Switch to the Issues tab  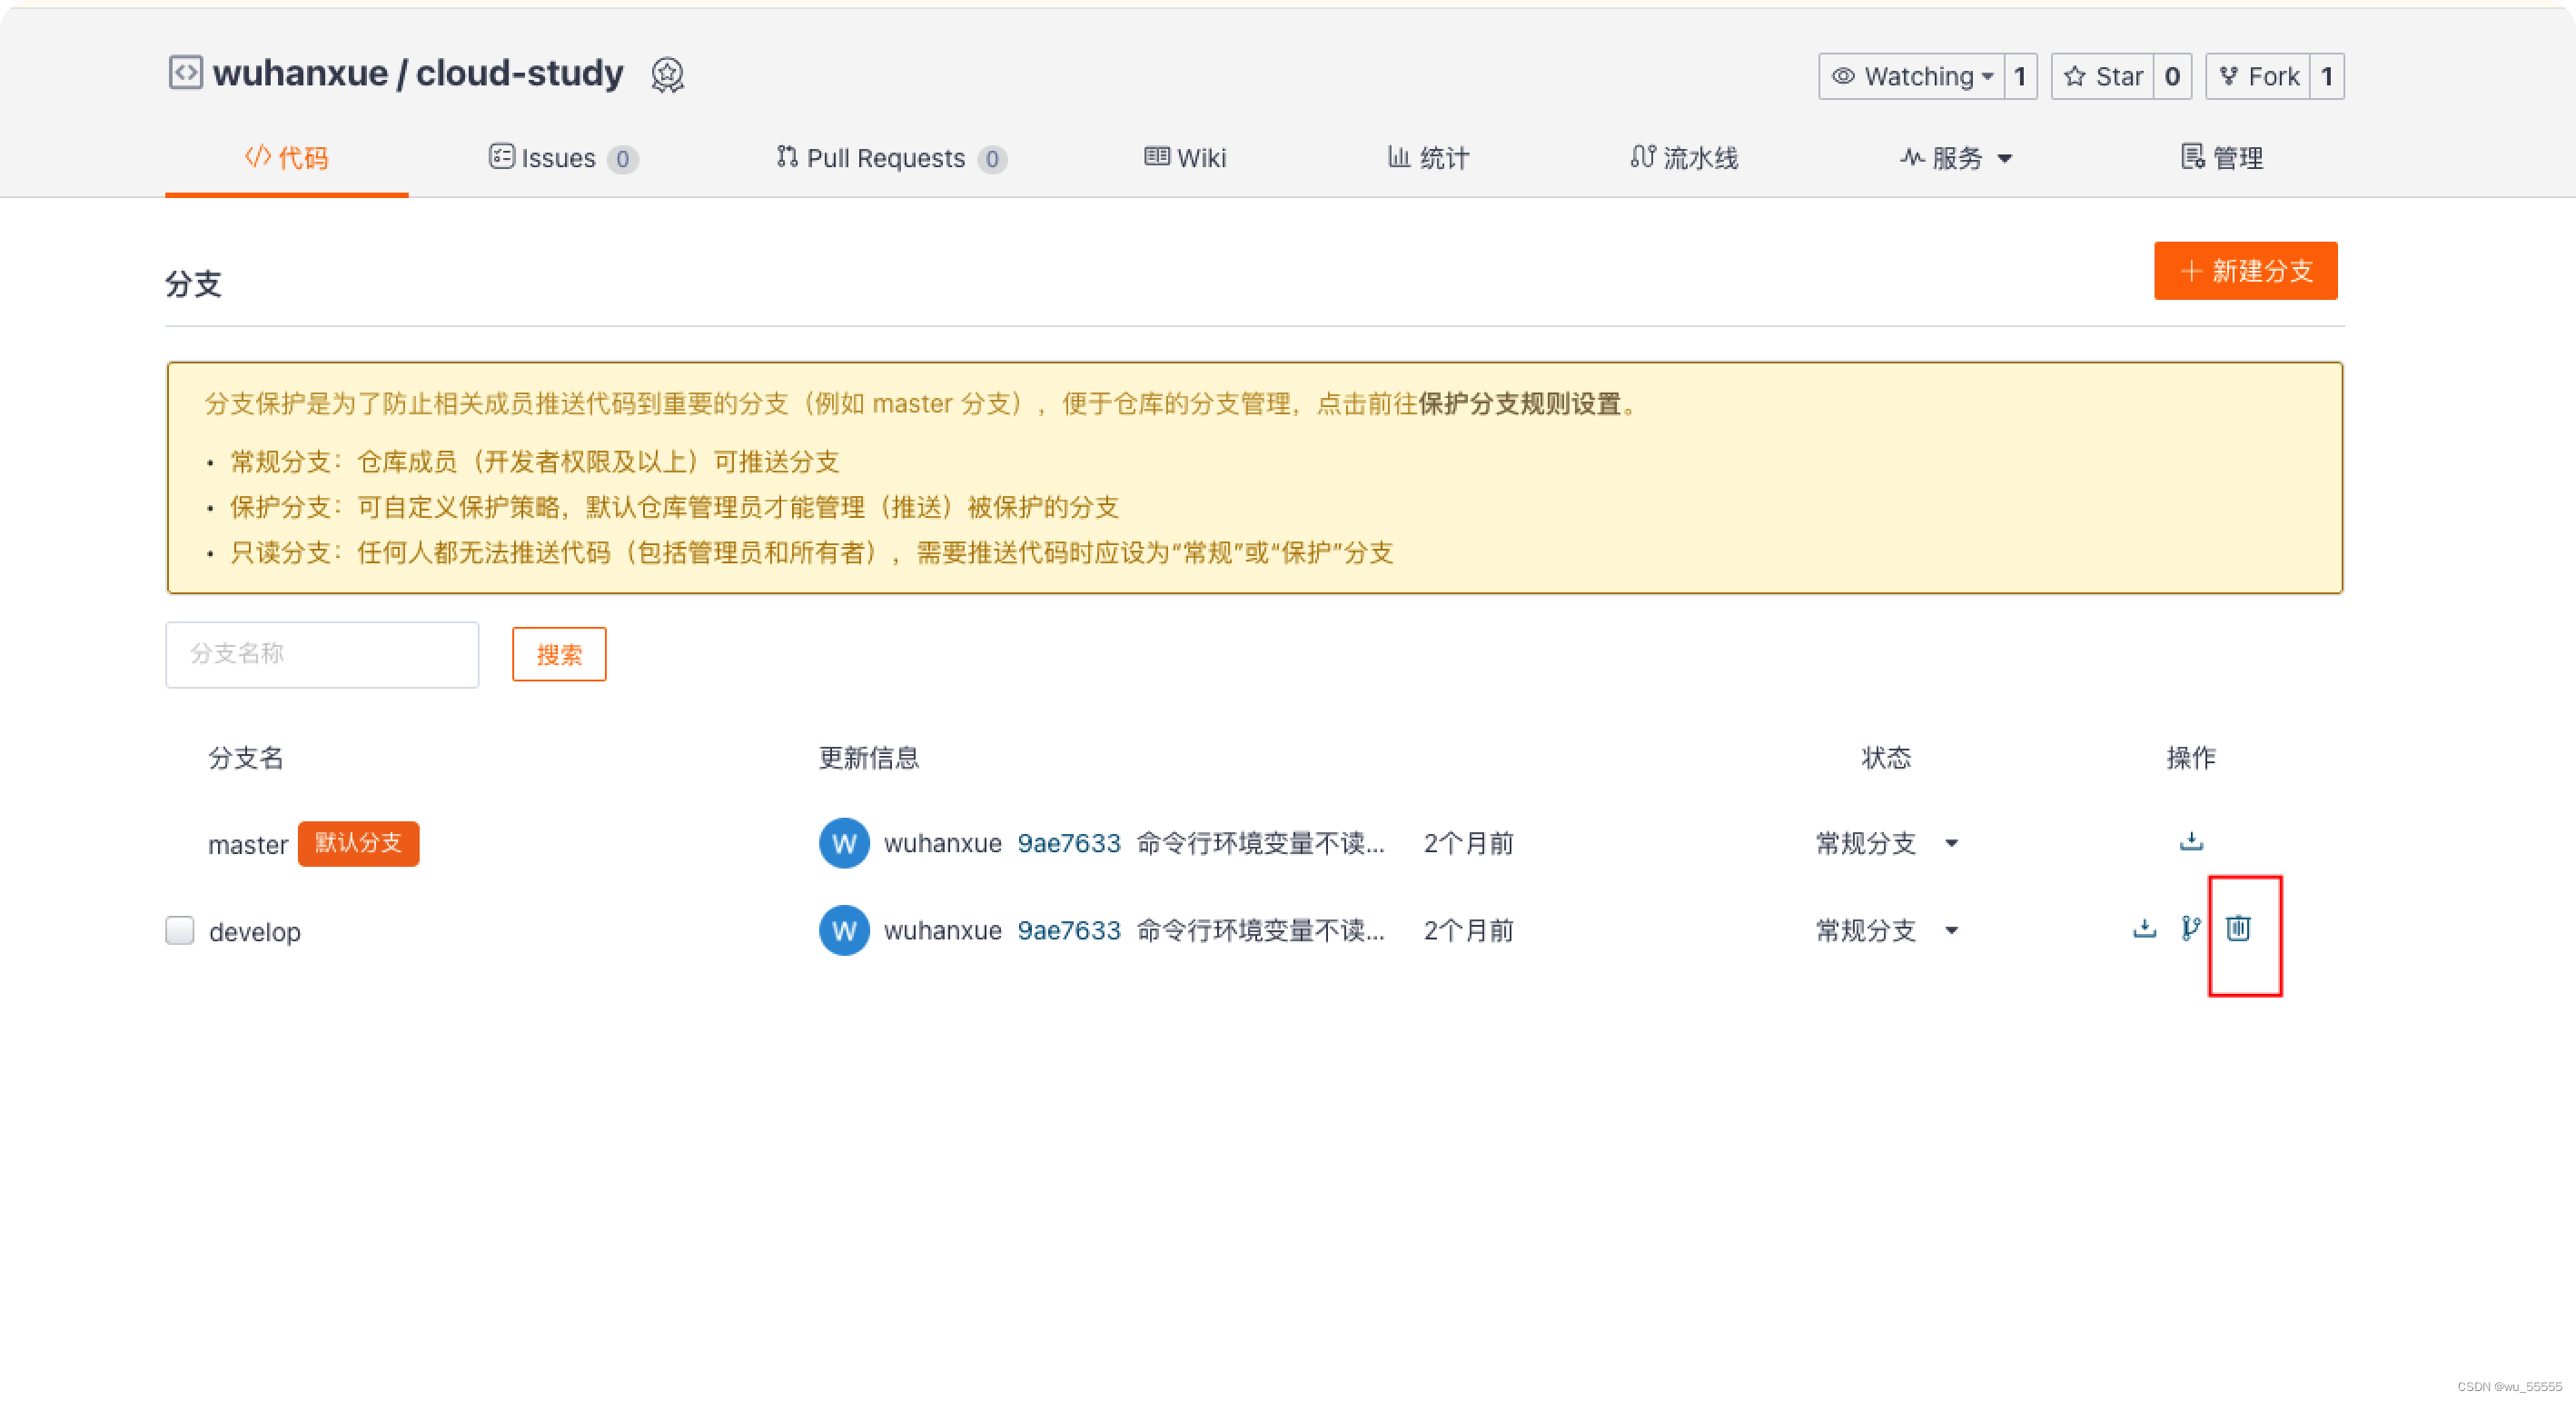click(561, 158)
